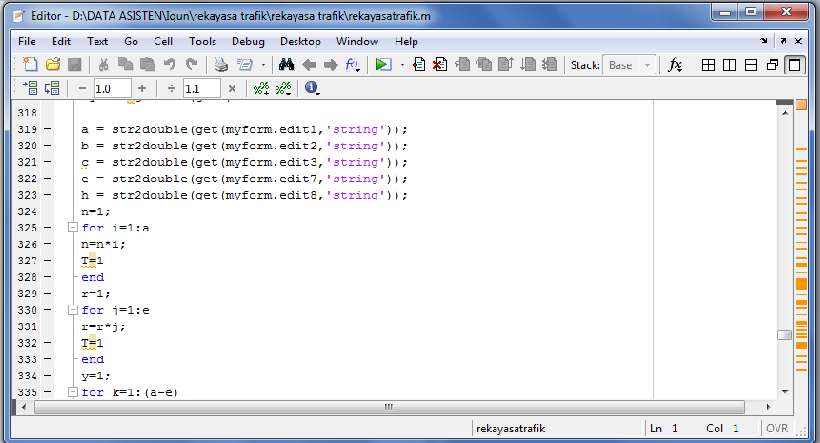This screenshot has width=820, height=443.
Task: Split editor left and right
Action: (x=729, y=65)
